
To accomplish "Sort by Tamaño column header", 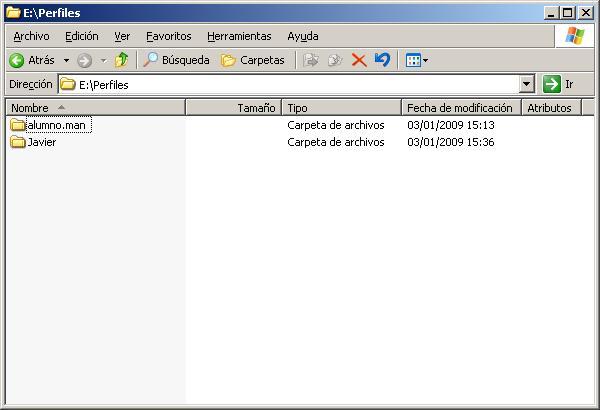I will [233, 107].
